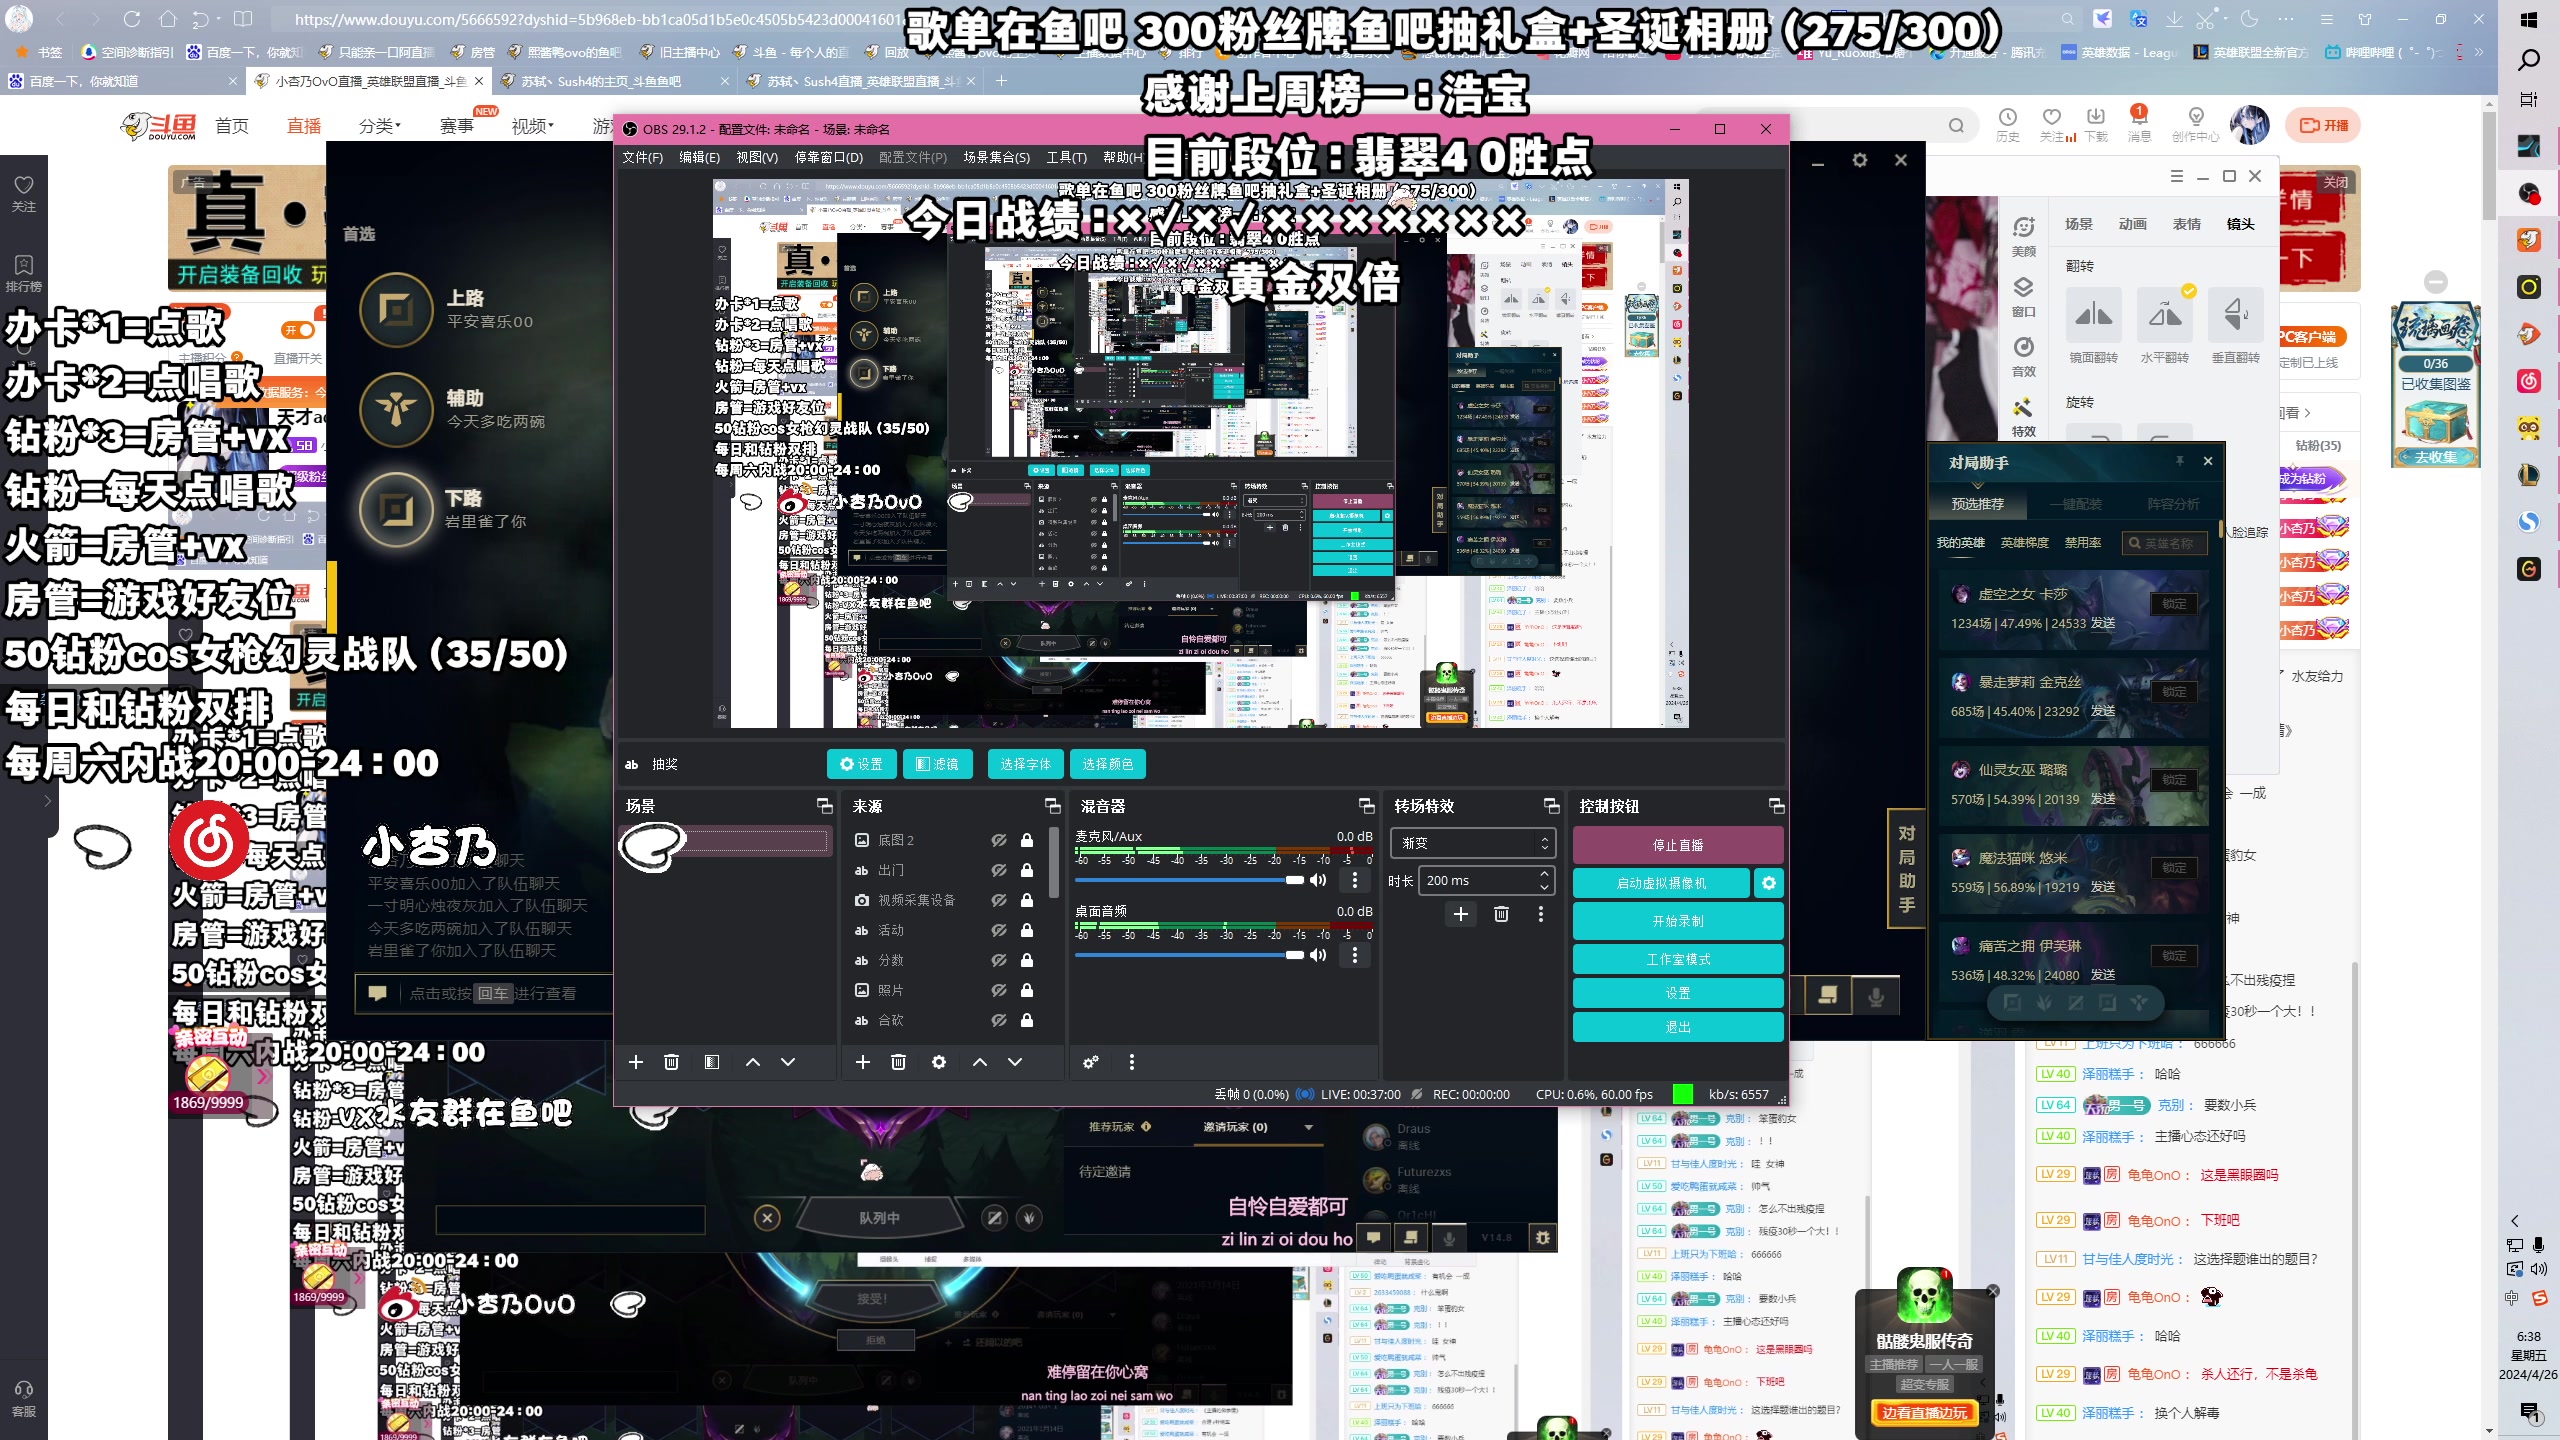Viewport: 2560px width, 1440px height.
Task: Click 开播 button on Douyu header
Action: 2324,125
